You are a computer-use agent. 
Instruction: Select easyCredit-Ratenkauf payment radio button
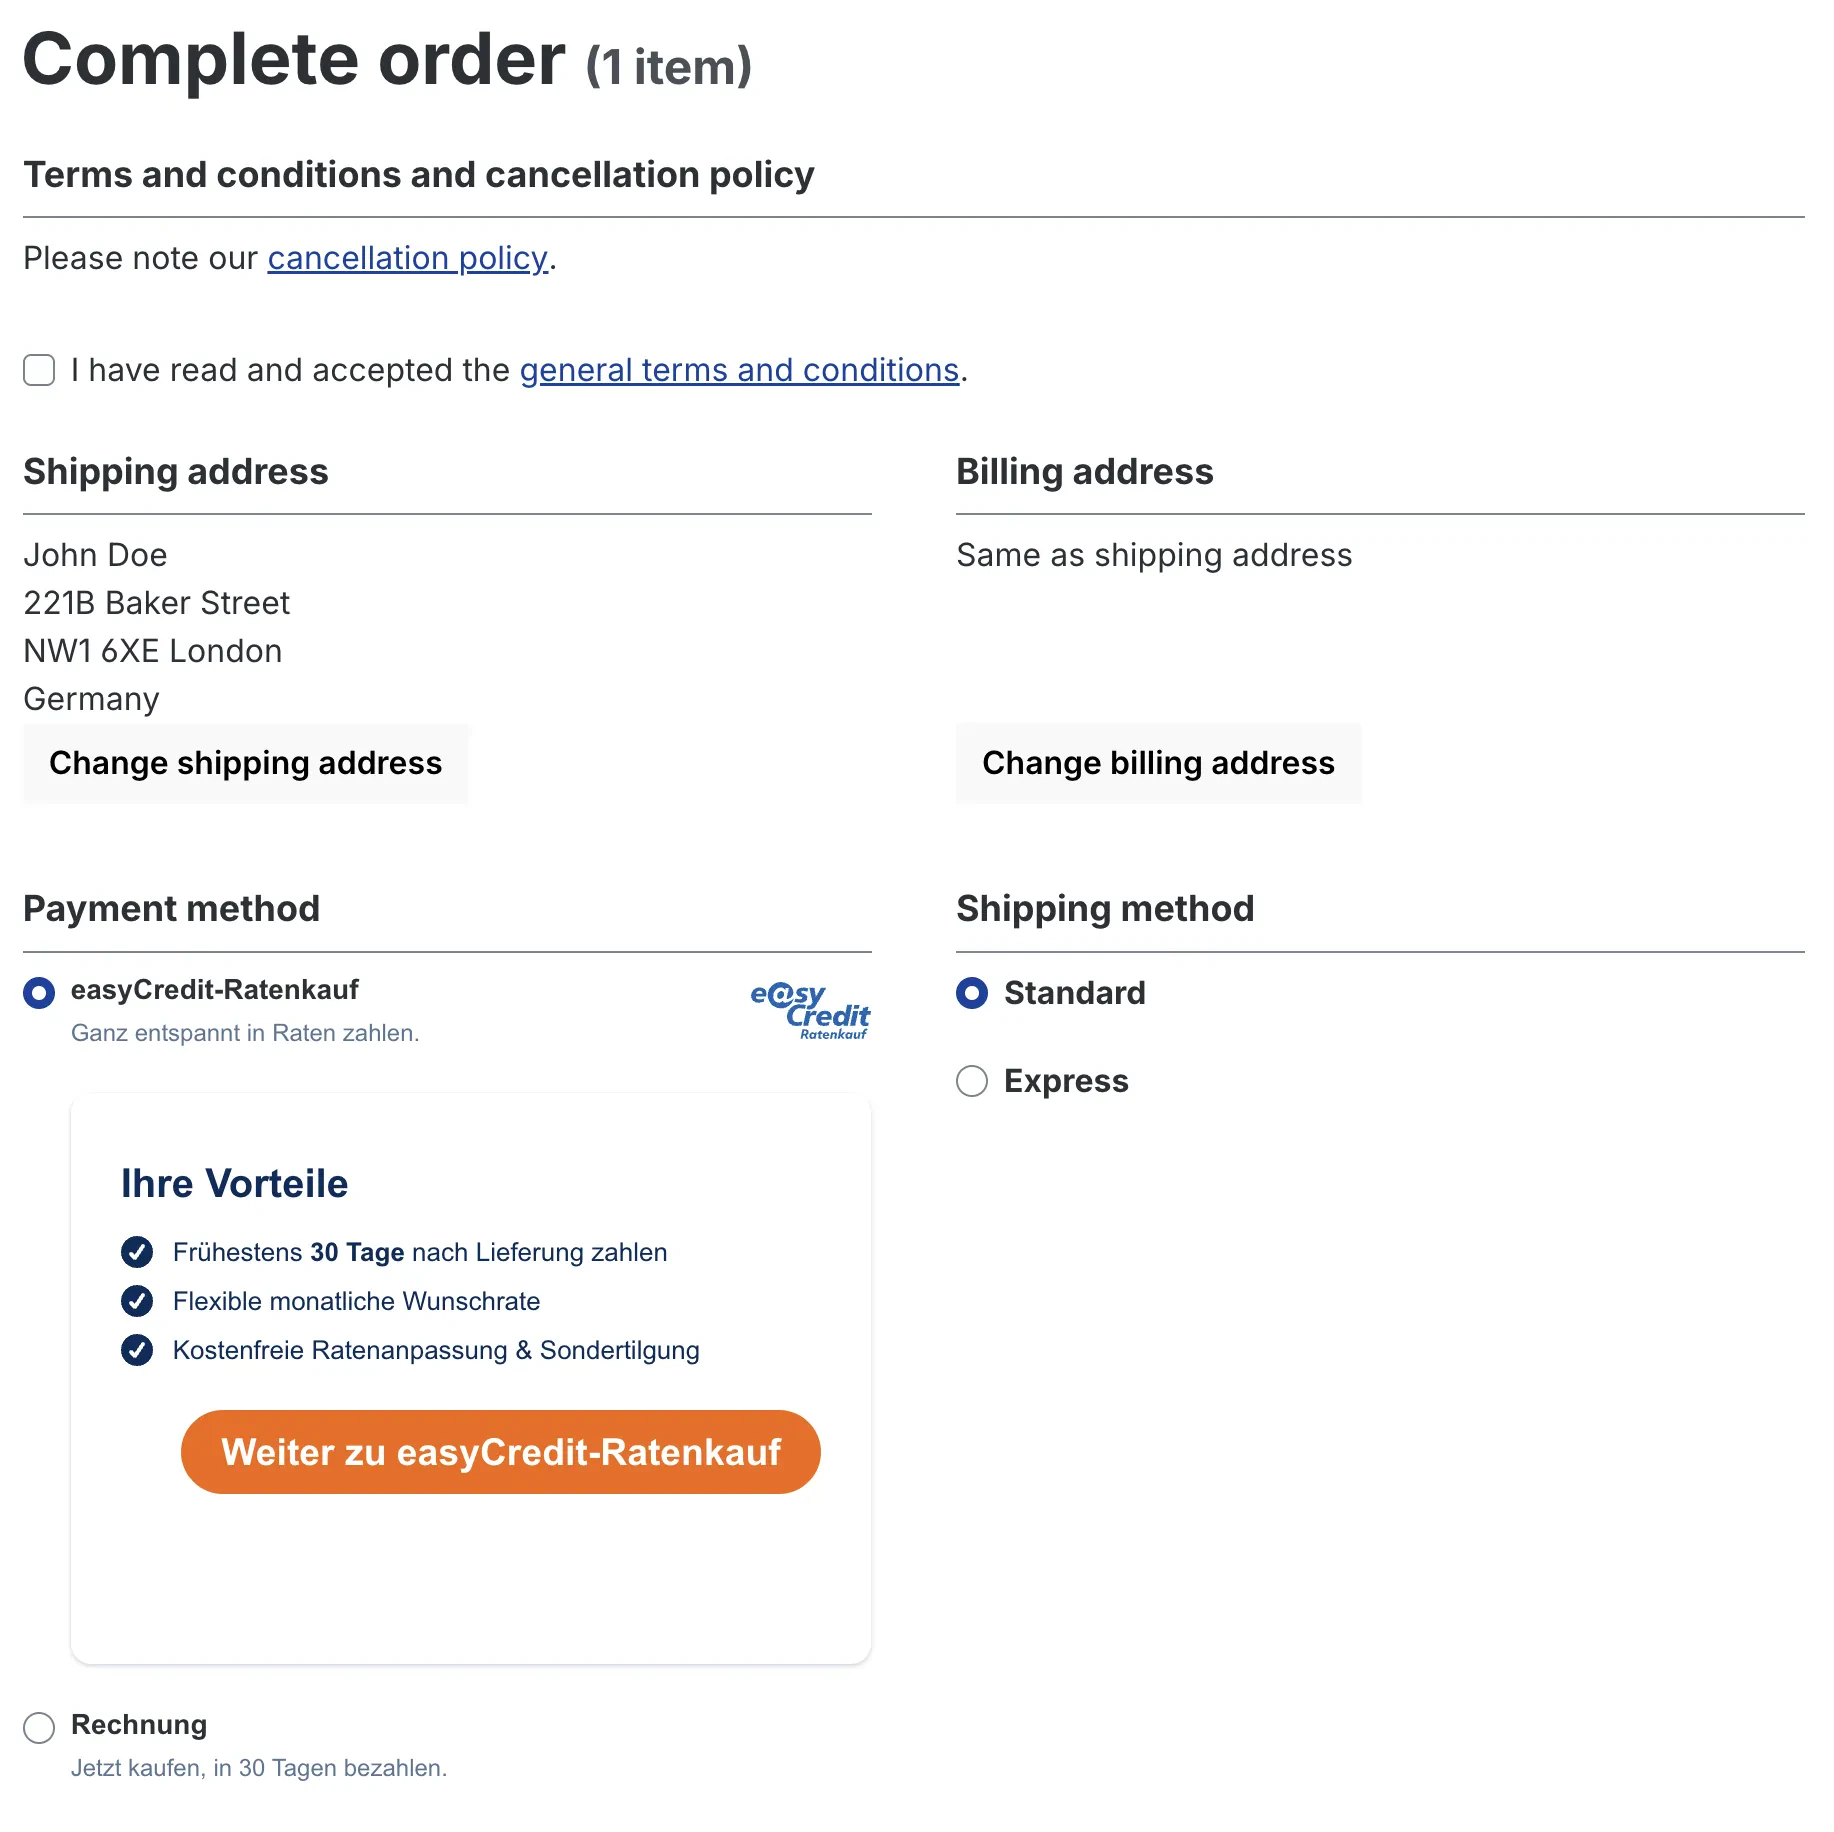tap(39, 993)
